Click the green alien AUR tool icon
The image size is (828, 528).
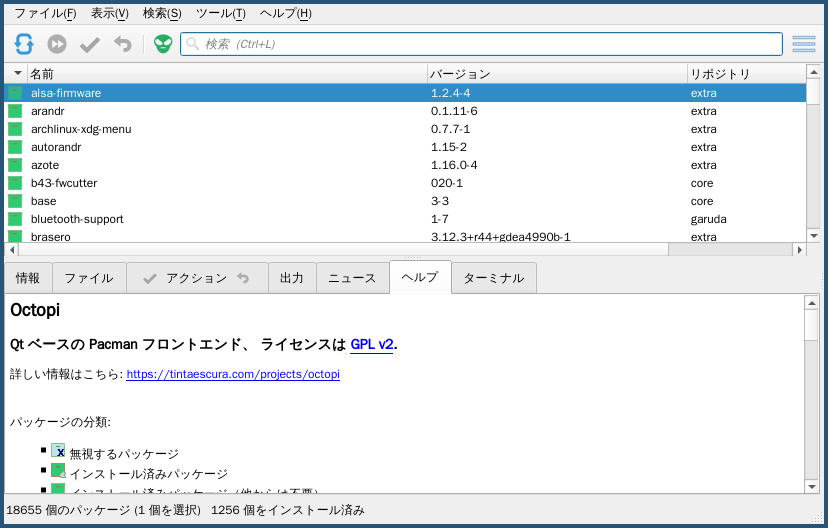pyautogui.click(x=163, y=44)
